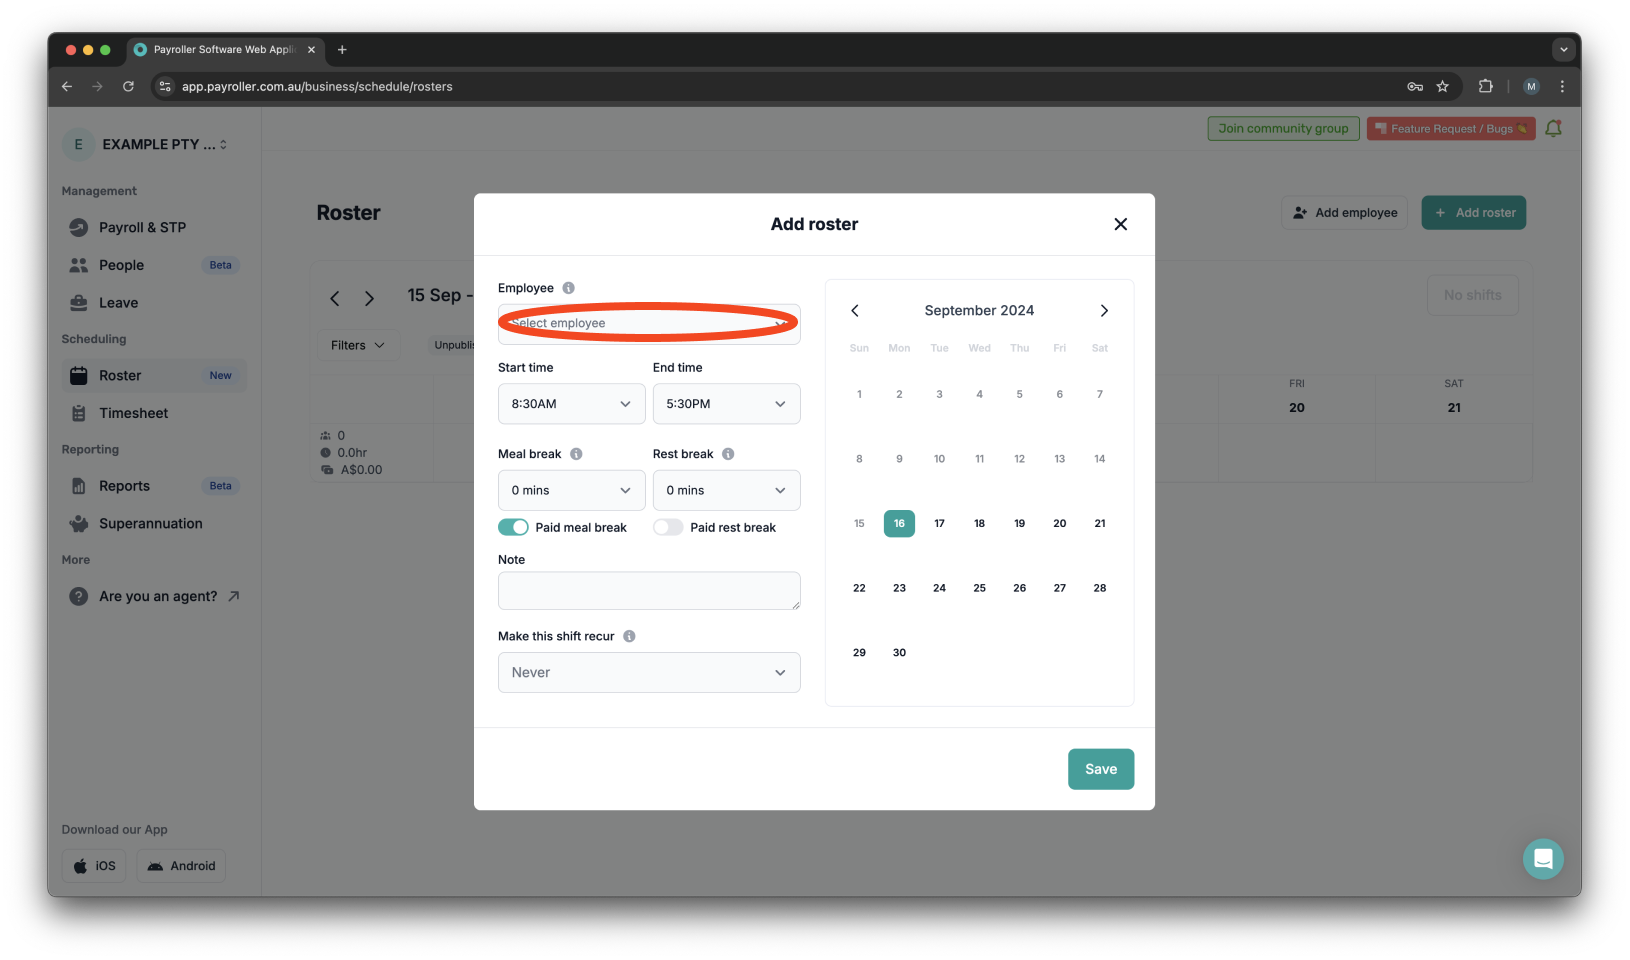Click the Rest break info icon
This screenshot has height=960, width=1630.
tap(728, 454)
